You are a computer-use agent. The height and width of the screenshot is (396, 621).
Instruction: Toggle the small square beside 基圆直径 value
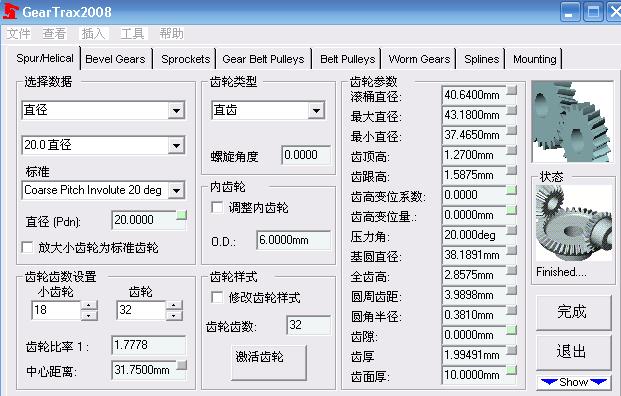512,250
